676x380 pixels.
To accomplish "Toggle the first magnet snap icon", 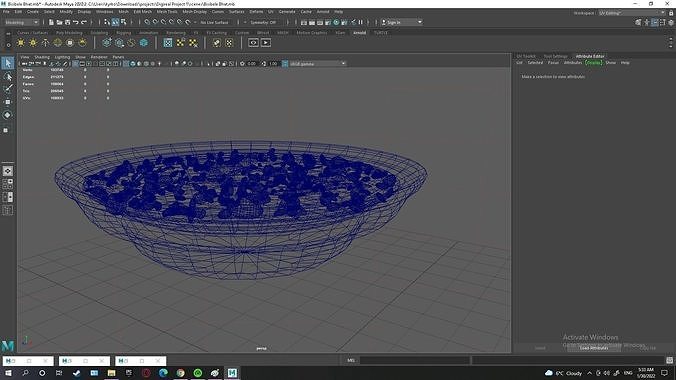I will pos(147,22).
